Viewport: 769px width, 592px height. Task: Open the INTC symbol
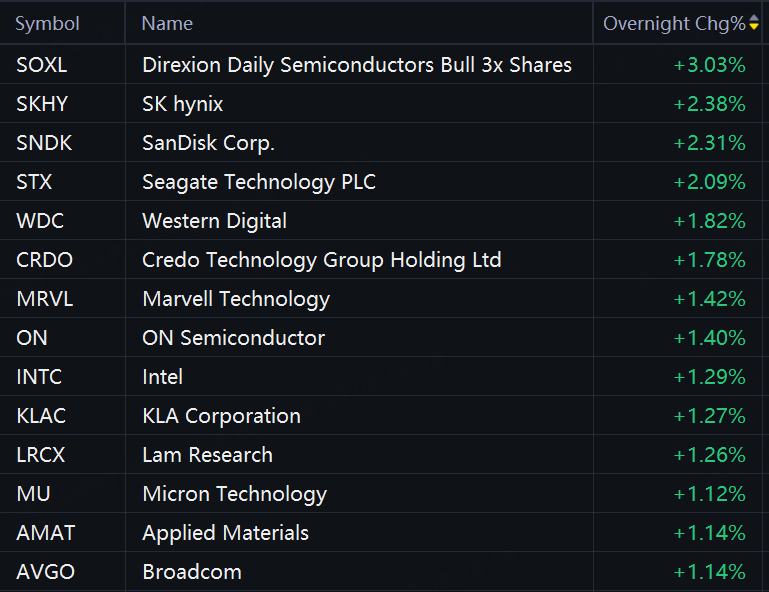point(39,377)
